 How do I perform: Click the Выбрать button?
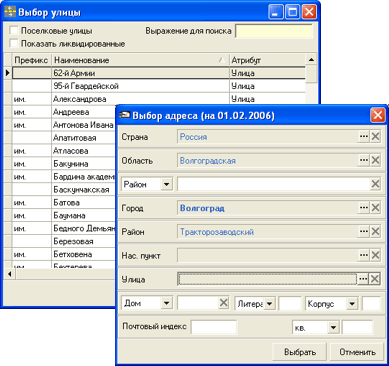[x=300, y=352]
